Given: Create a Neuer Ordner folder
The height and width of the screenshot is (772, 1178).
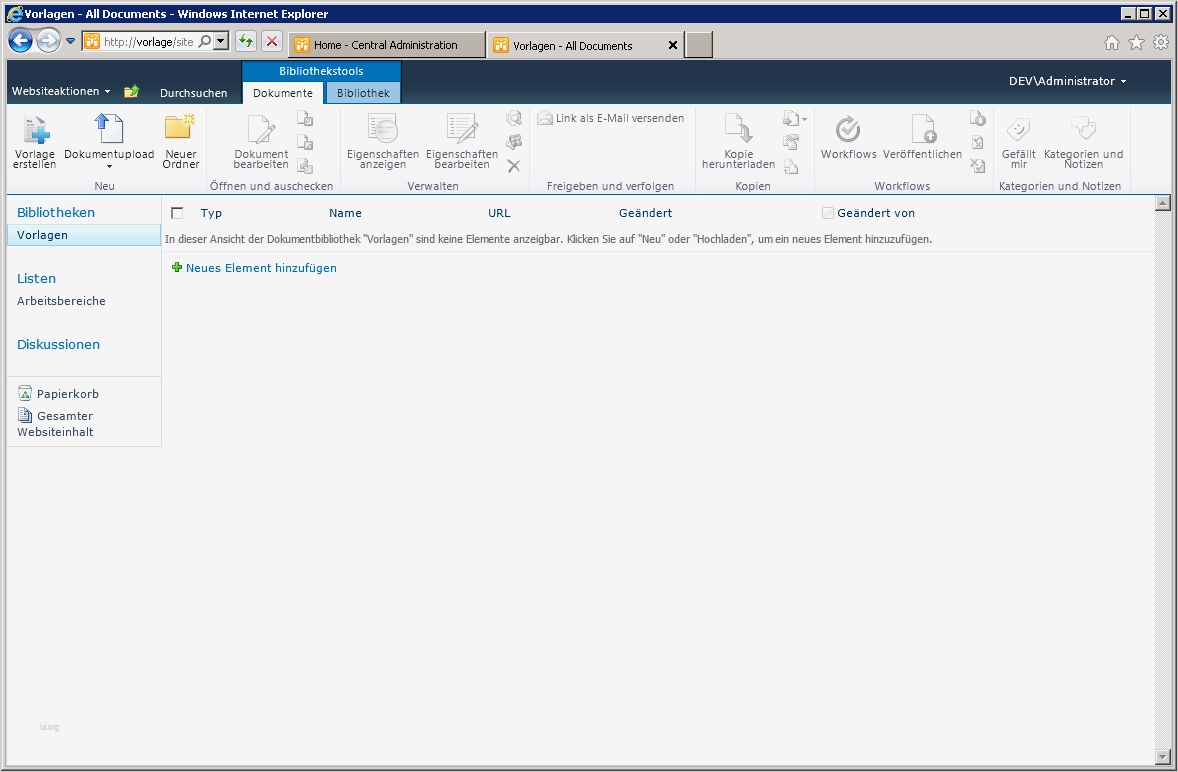Looking at the screenshot, I should (x=180, y=141).
